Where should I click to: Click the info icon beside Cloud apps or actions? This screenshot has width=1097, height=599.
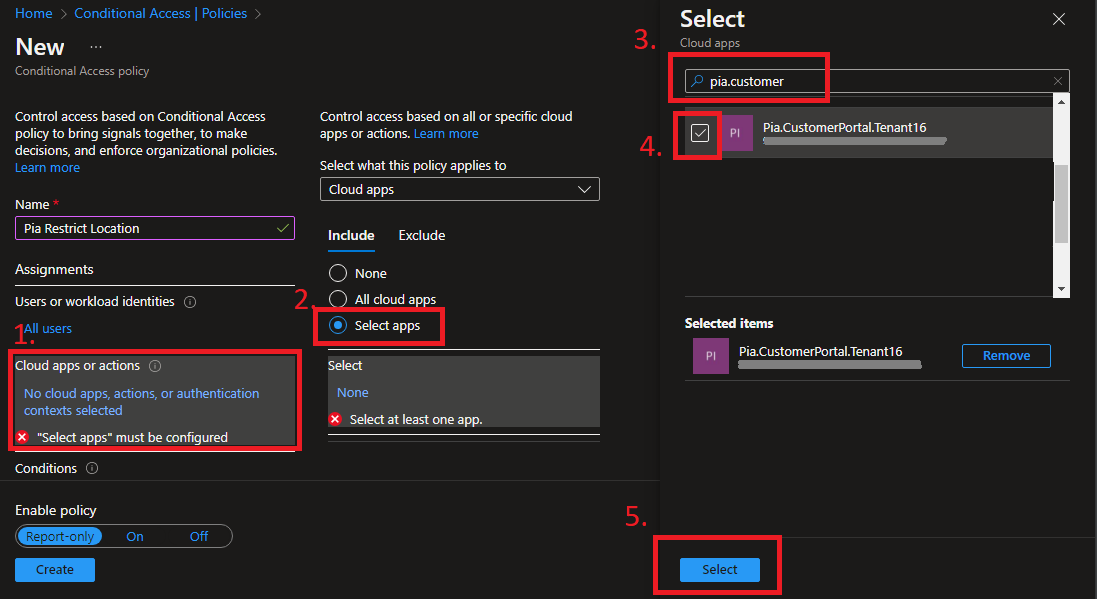coord(155,366)
